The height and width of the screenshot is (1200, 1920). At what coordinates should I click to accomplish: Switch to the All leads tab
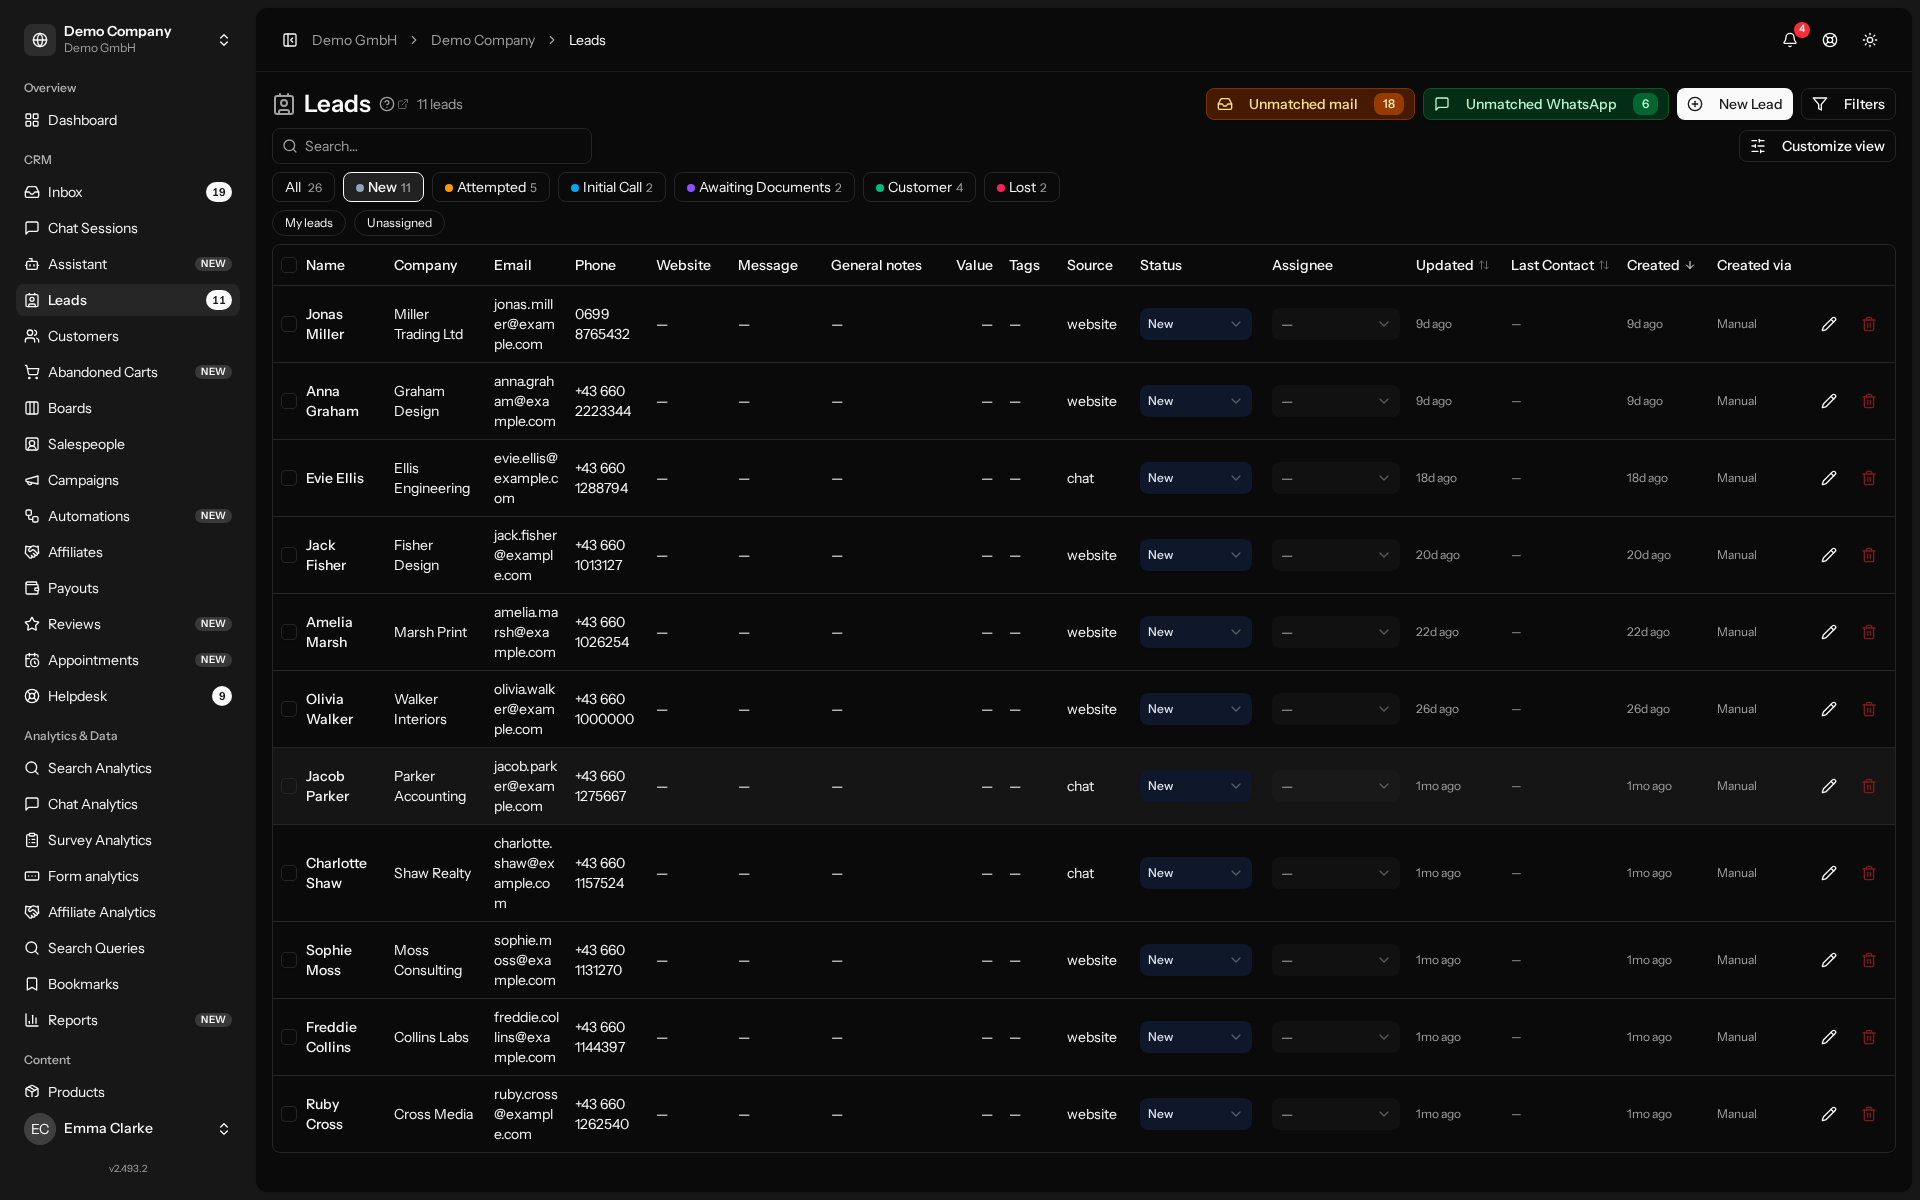[303, 187]
